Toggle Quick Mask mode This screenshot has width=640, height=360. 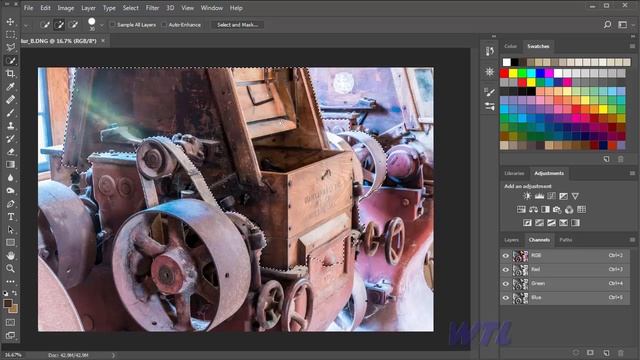[10, 322]
